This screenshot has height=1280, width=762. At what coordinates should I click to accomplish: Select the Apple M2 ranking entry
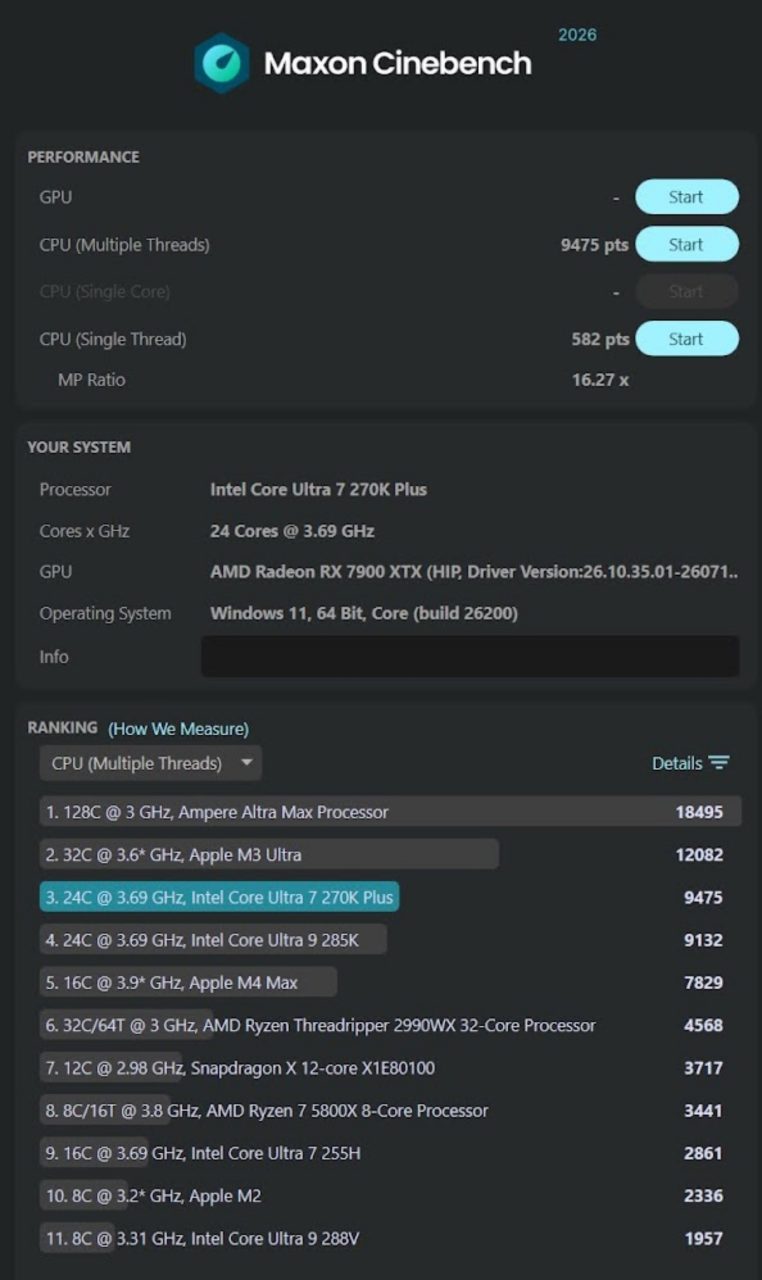pos(390,1195)
